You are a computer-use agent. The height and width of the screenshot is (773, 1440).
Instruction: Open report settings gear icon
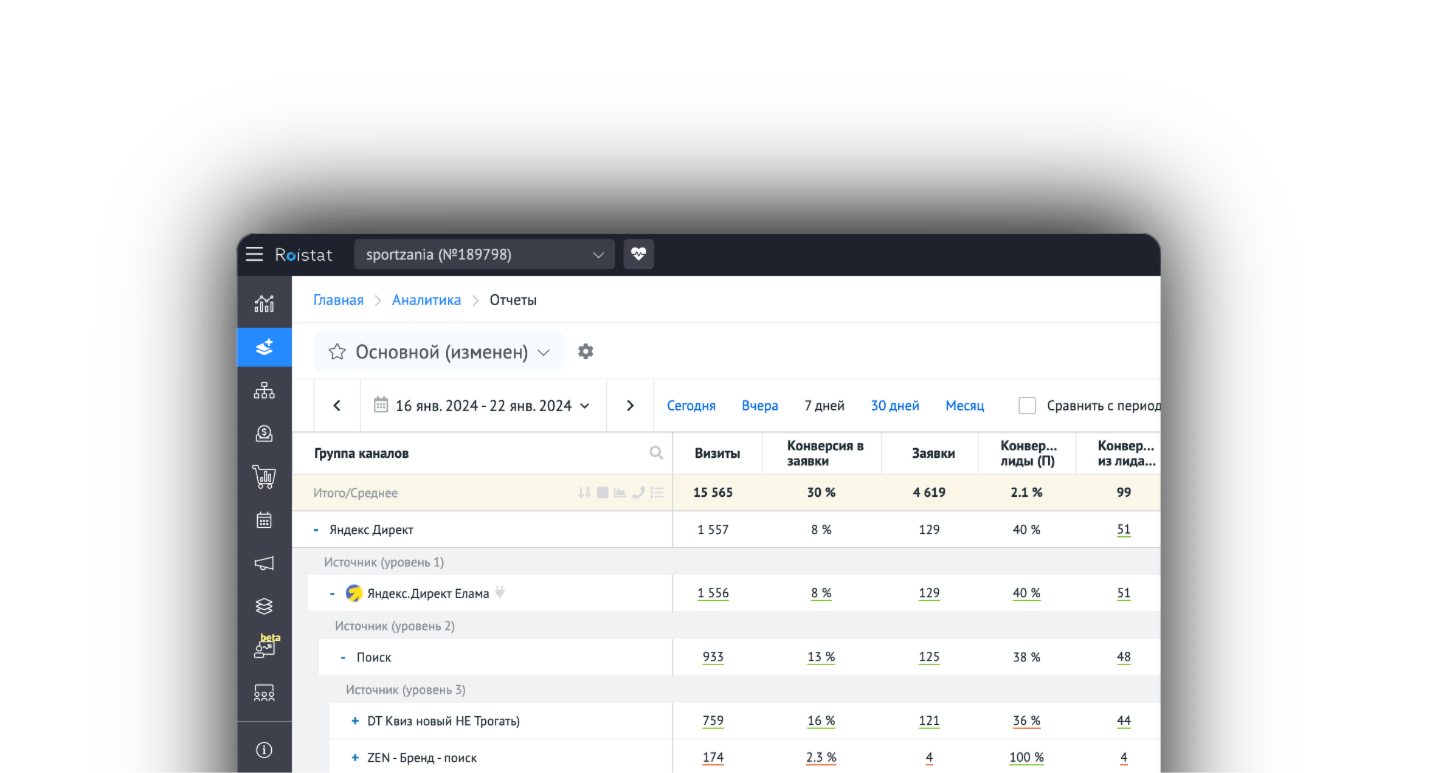[586, 352]
